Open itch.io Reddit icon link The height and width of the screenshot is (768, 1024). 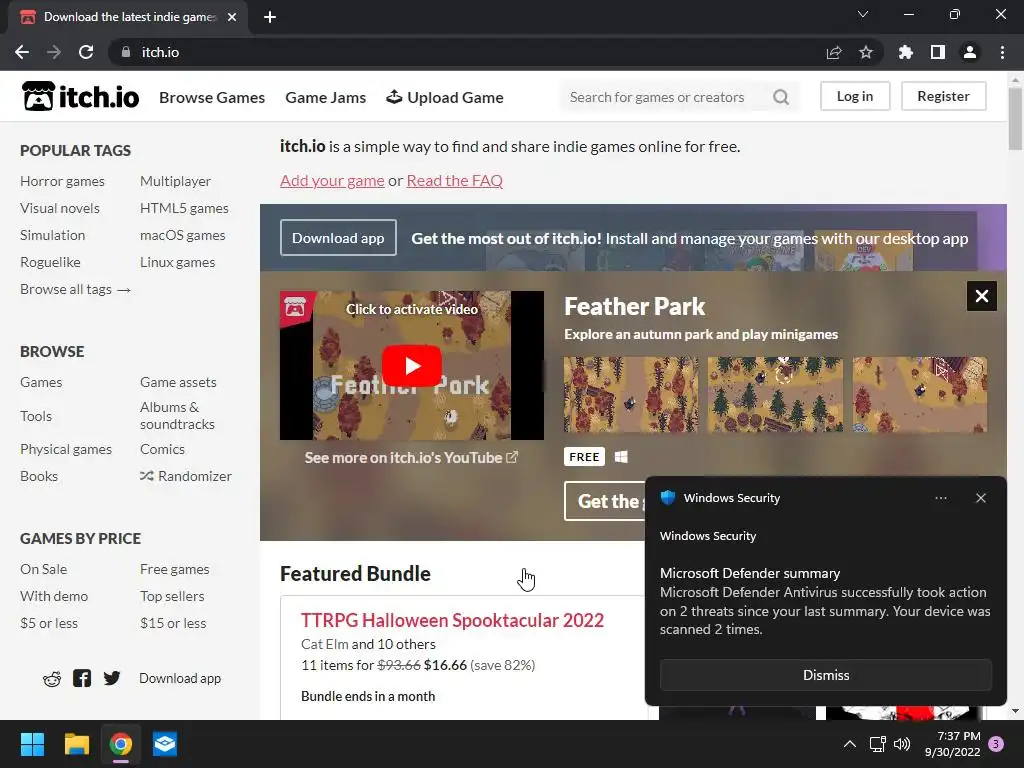tap(52, 679)
